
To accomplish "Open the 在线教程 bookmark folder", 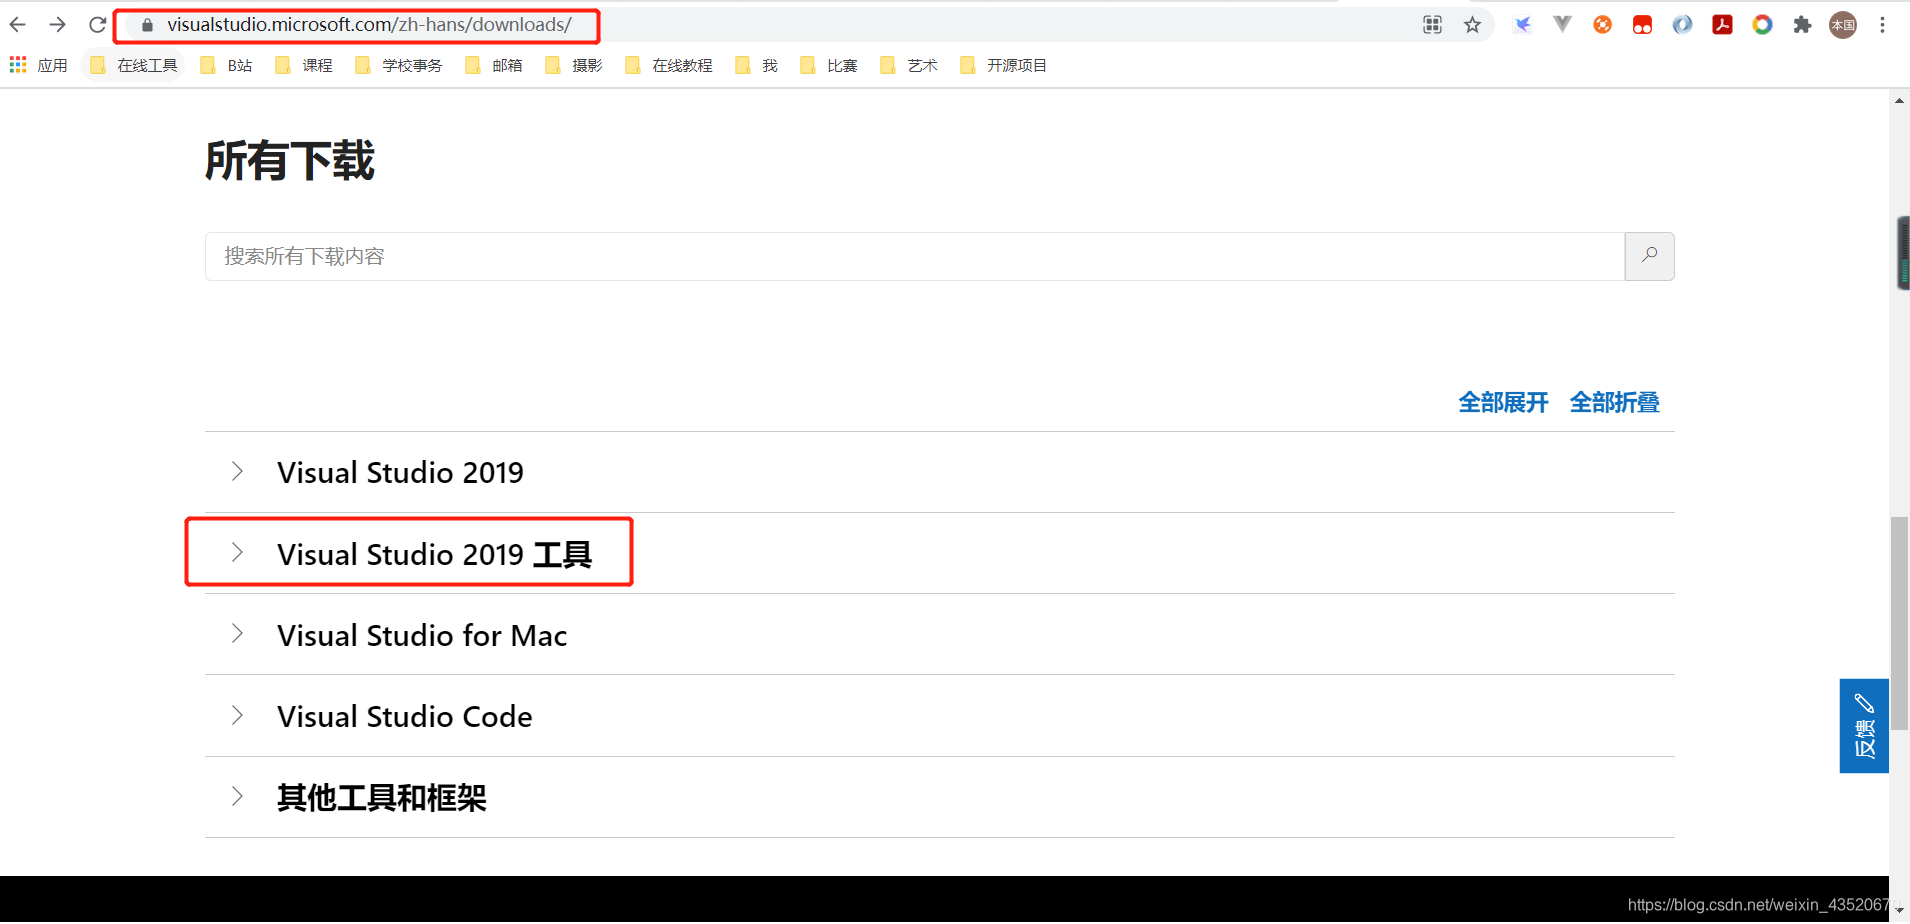I will click(669, 65).
